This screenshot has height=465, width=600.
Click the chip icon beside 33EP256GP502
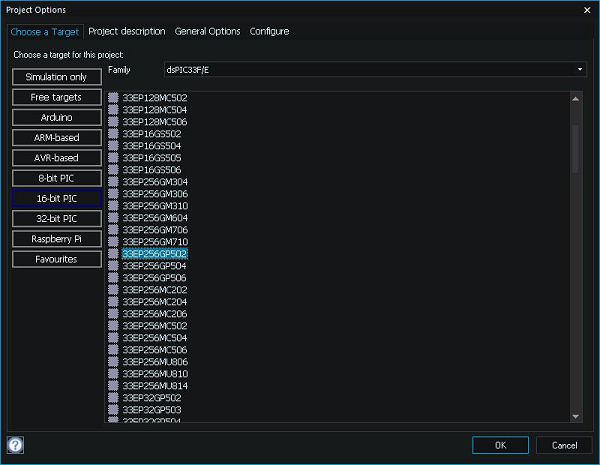pos(113,253)
